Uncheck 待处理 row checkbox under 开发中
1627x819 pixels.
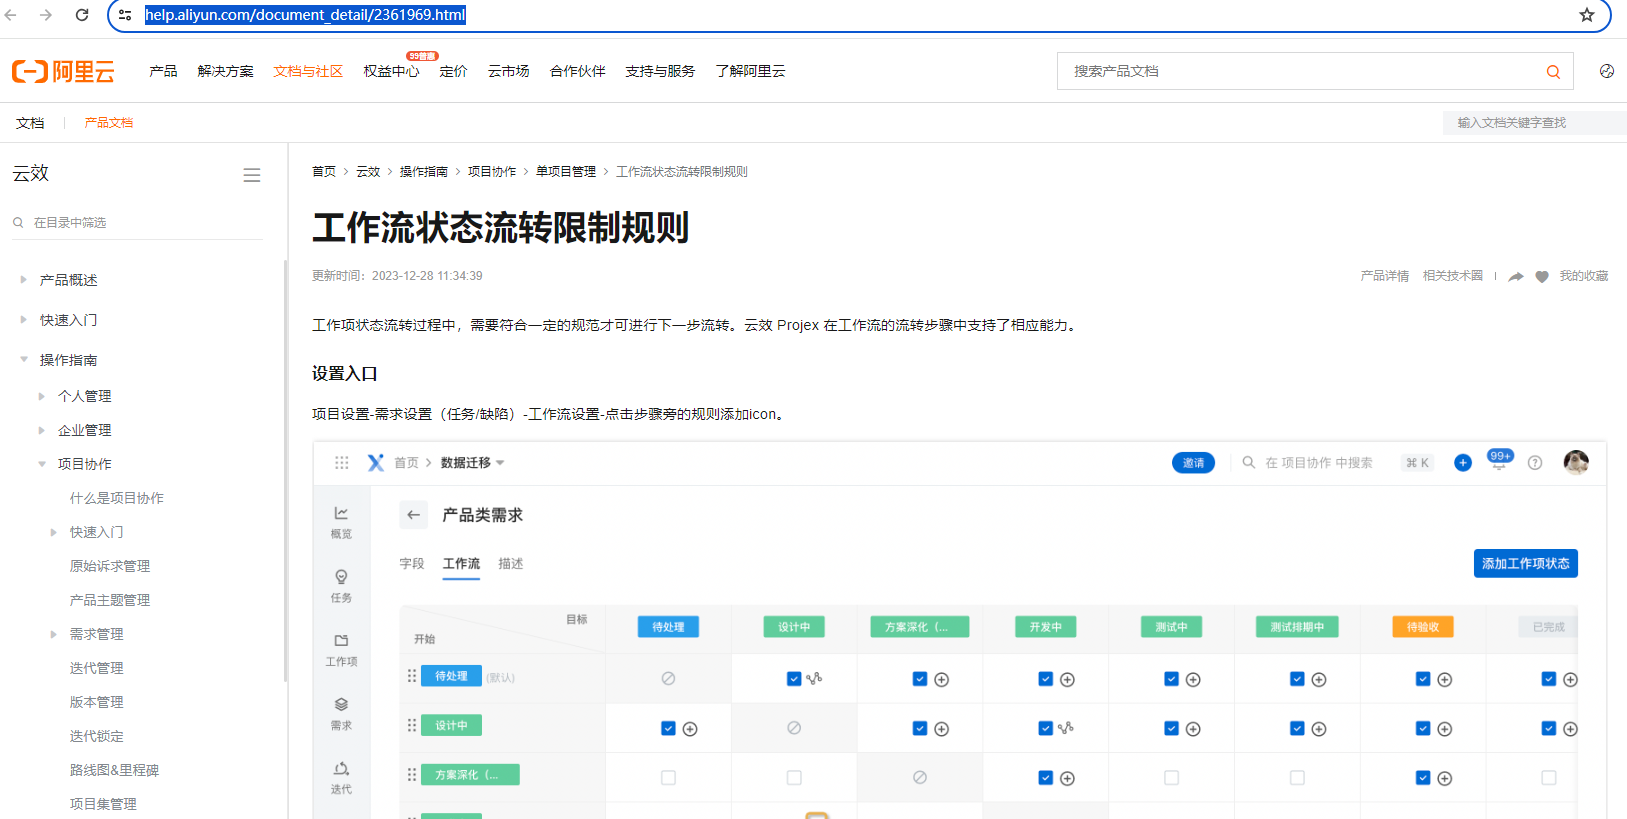(x=1046, y=679)
